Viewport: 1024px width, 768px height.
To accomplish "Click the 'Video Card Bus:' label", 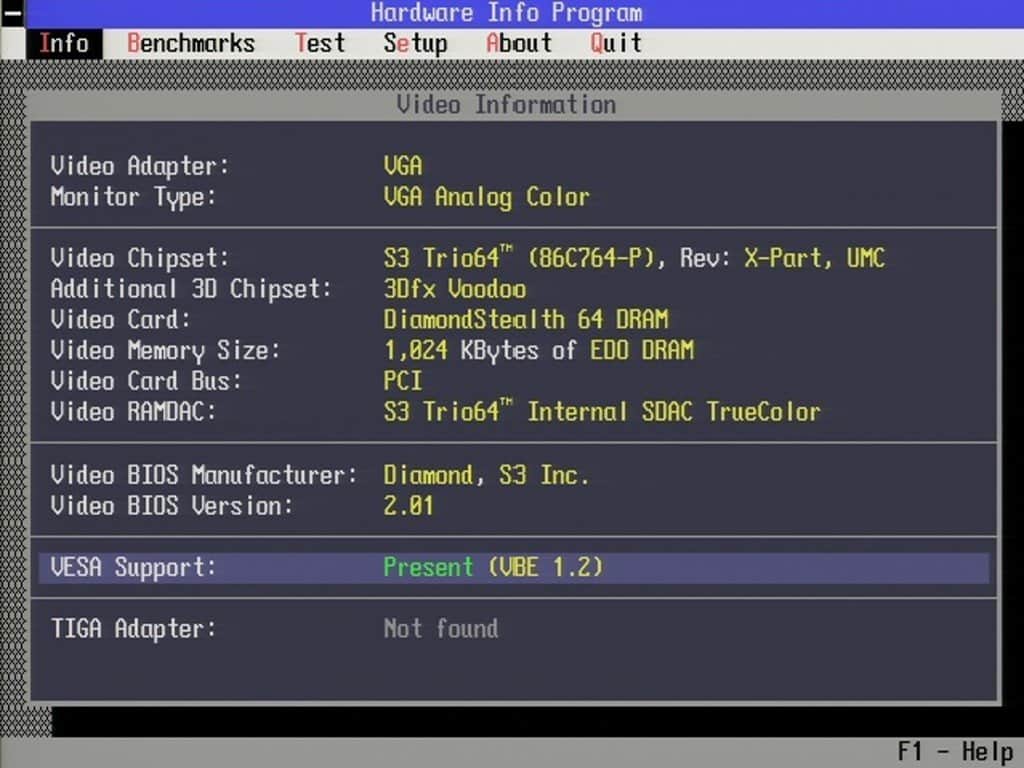I will (146, 381).
